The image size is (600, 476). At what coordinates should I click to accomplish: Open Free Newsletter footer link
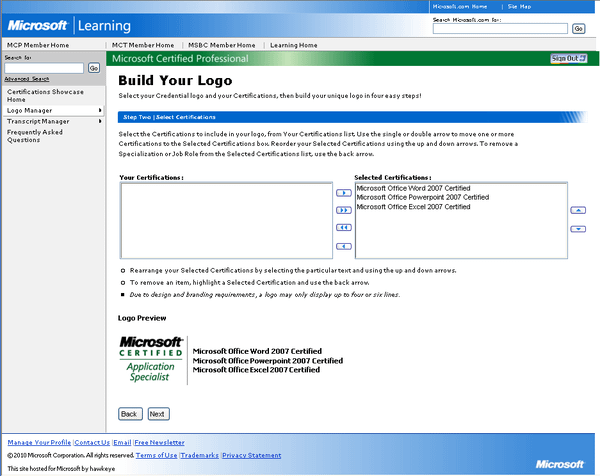point(159,442)
